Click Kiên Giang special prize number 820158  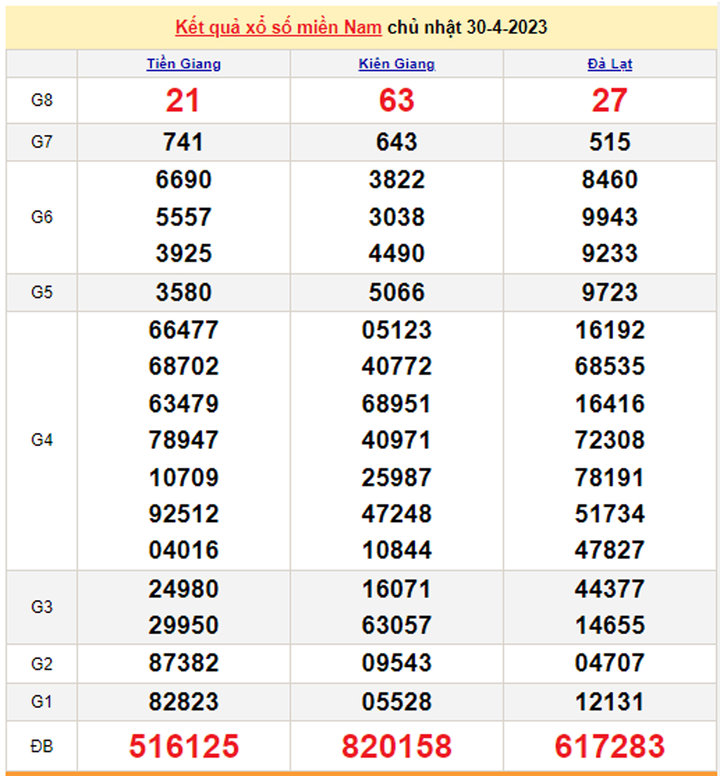tap(397, 746)
